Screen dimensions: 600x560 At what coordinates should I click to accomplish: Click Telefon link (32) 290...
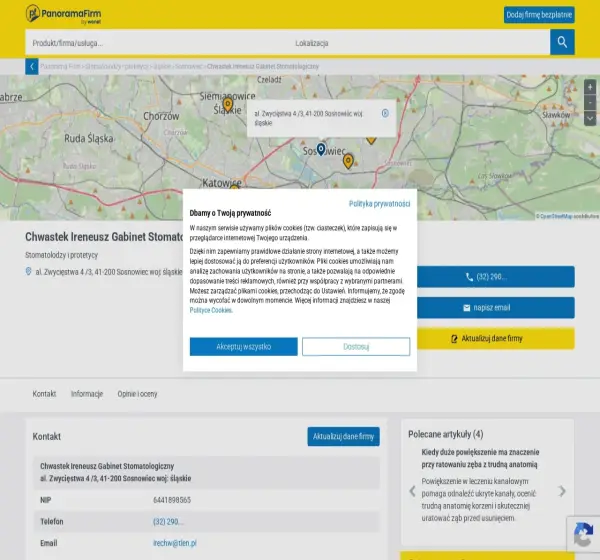(x=168, y=521)
